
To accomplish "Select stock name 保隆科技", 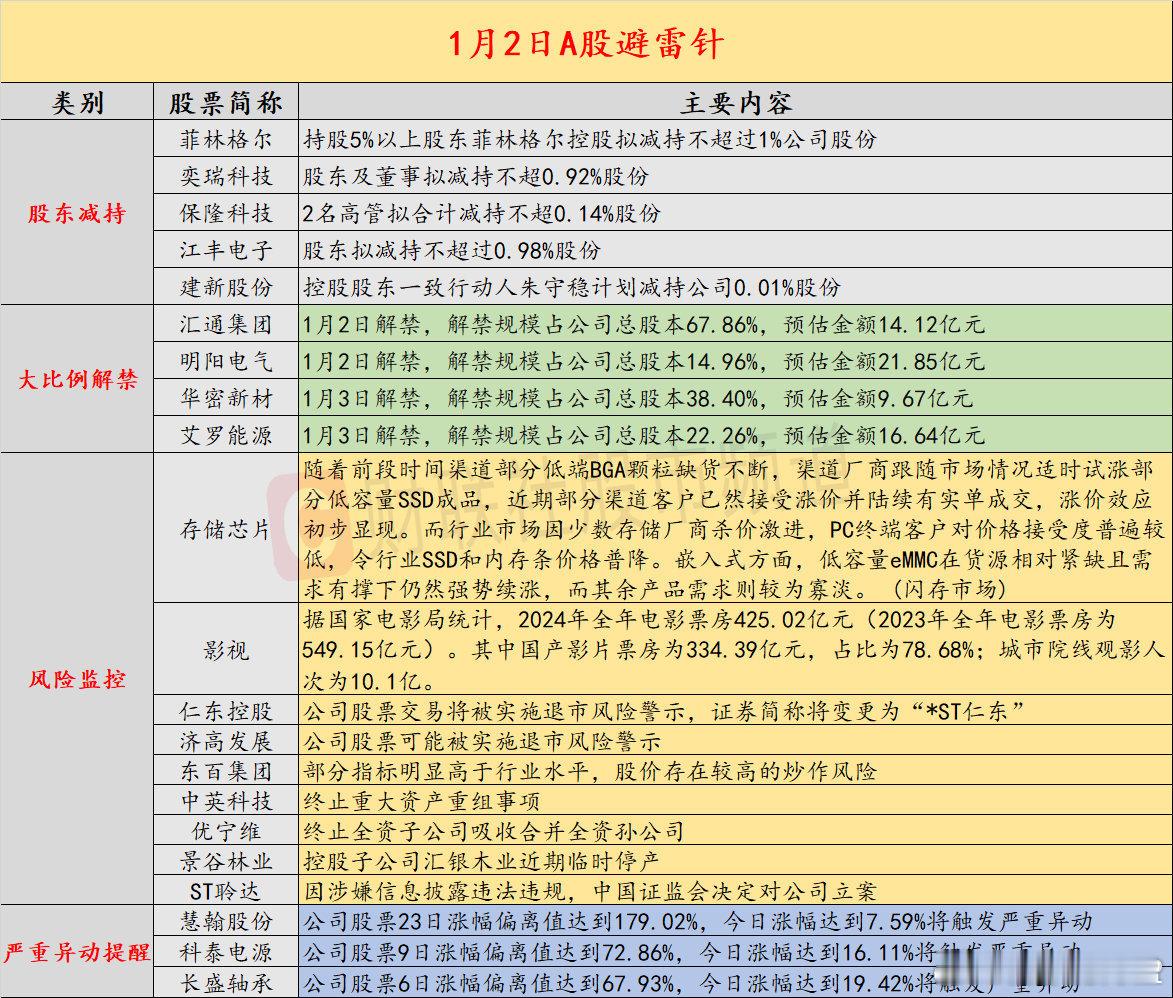I will [x=225, y=213].
